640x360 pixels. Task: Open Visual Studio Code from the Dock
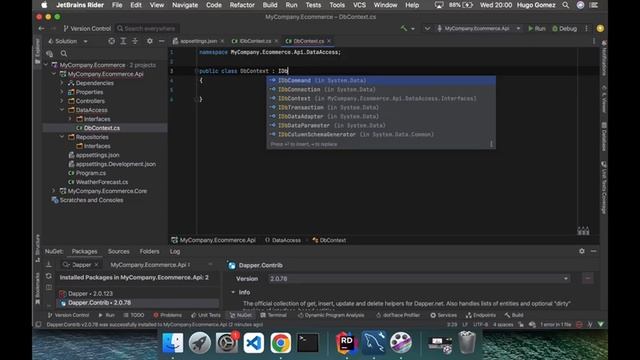253,342
